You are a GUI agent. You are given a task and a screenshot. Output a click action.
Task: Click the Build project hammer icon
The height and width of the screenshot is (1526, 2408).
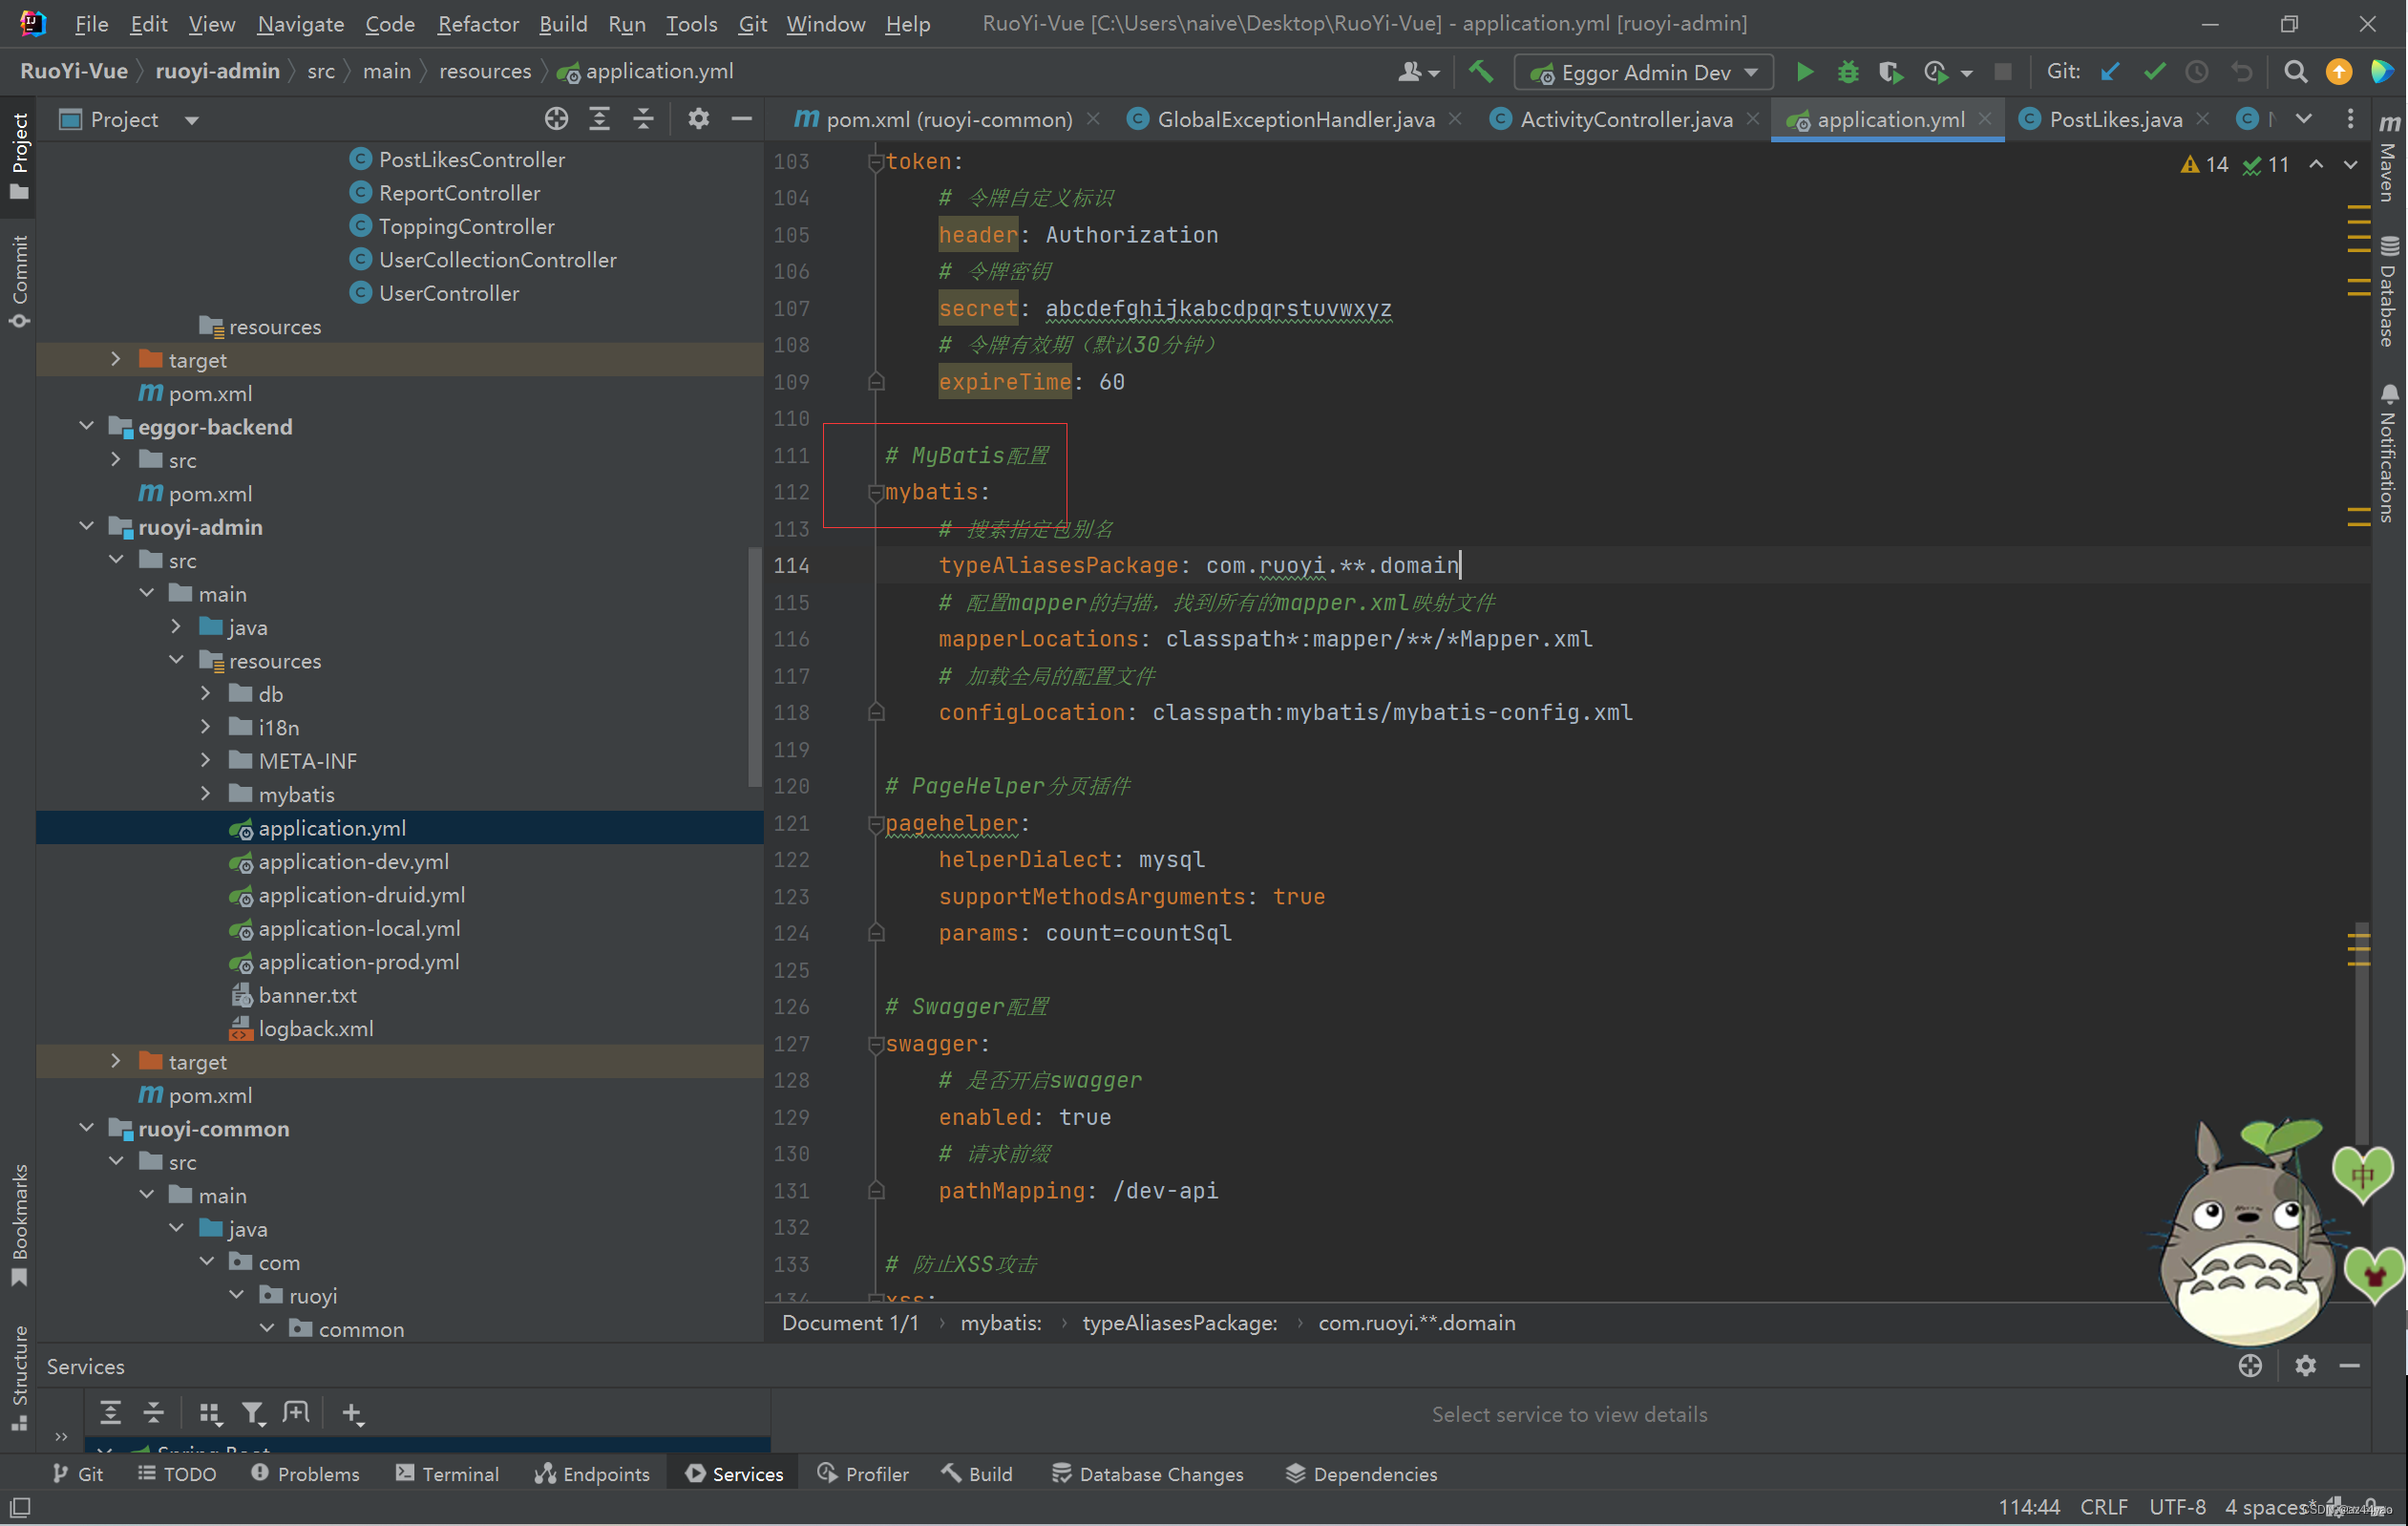pyautogui.click(x=1480, y=72)
